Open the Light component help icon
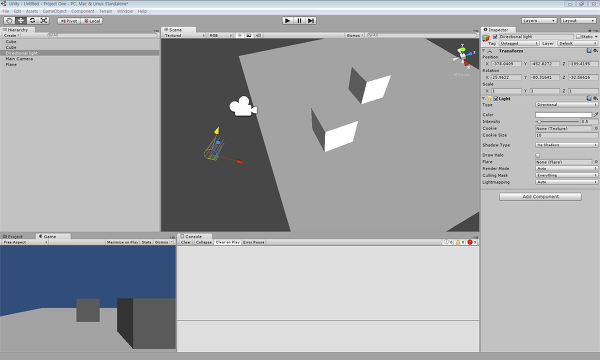 [589, 98]
